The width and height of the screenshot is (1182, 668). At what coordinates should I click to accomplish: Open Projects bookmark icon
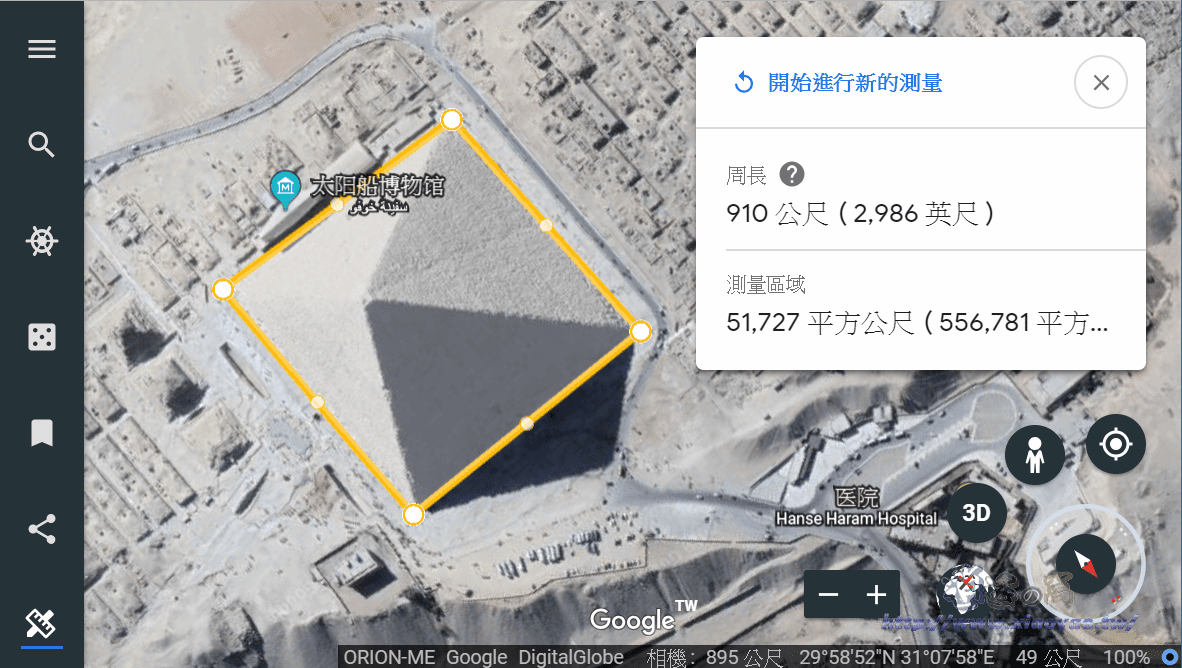[41, 433]
